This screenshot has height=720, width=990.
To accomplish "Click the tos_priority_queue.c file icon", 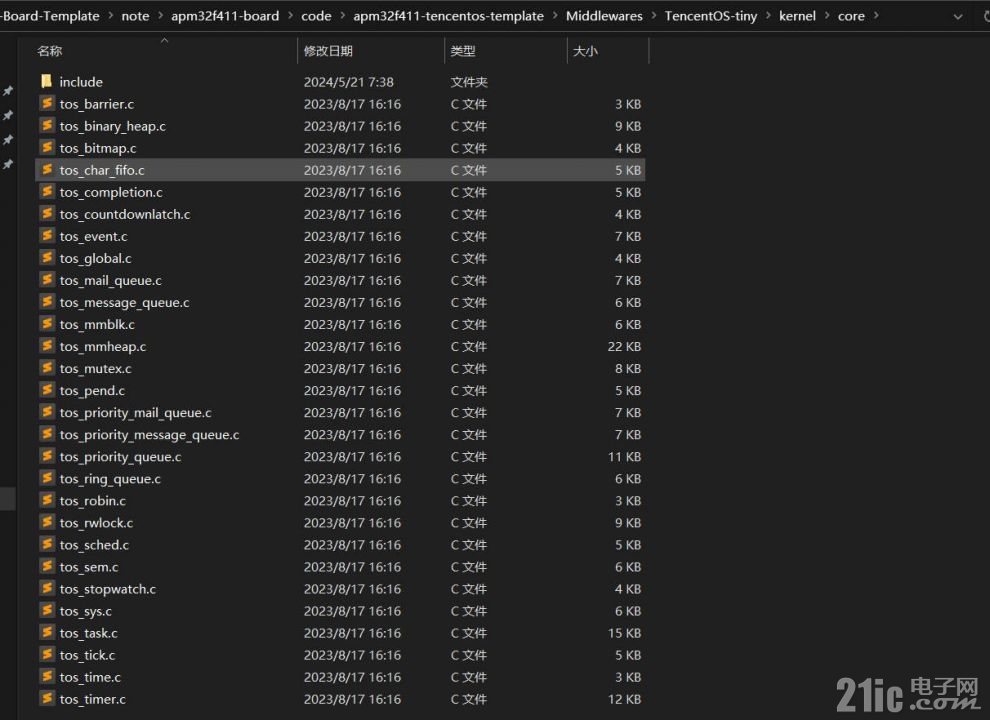I will point(47,456).
